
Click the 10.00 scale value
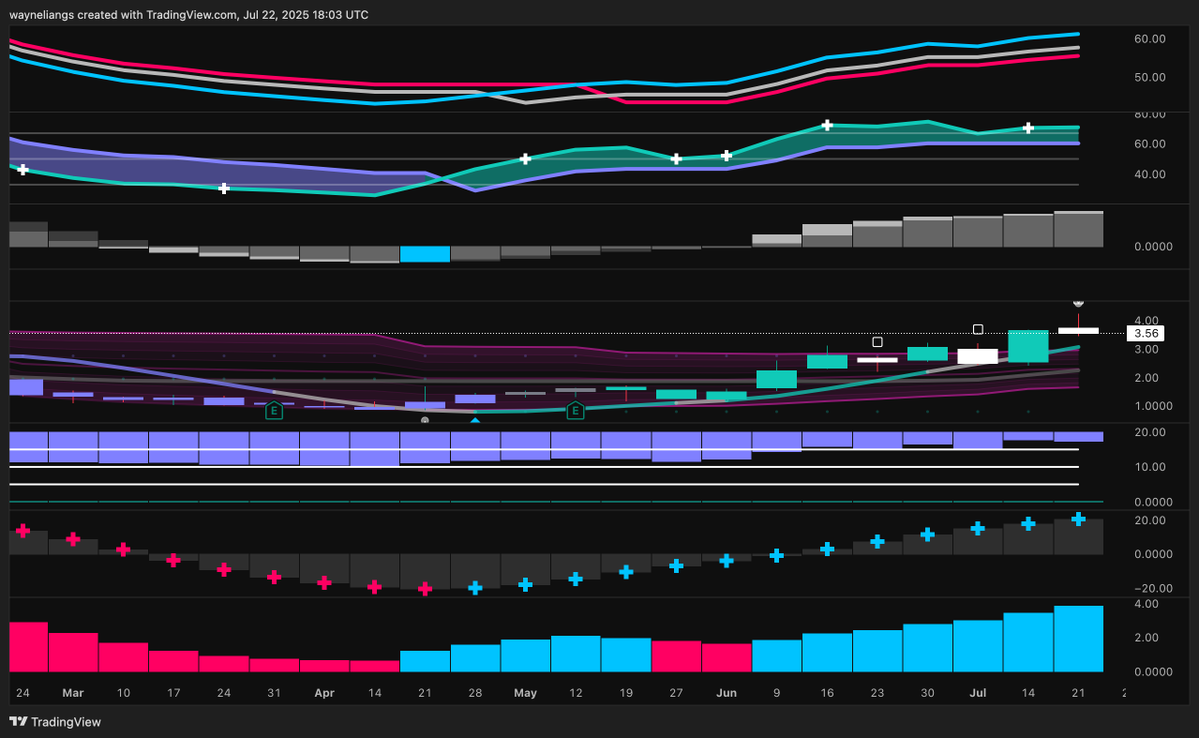[1149, 467]
